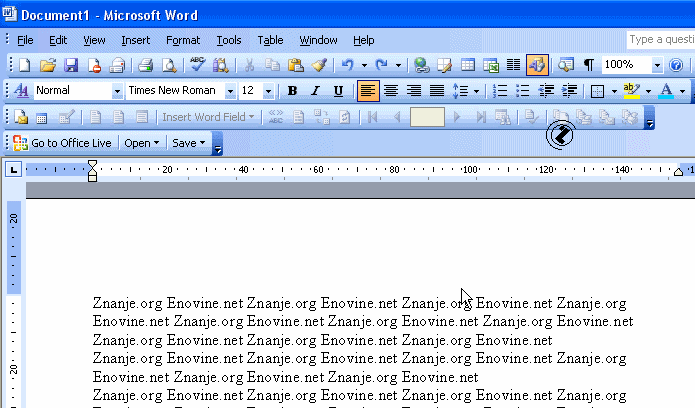Viewport: 695px width, 408px height.
Task: Click the Print icon
Action: tap(145, 65)
